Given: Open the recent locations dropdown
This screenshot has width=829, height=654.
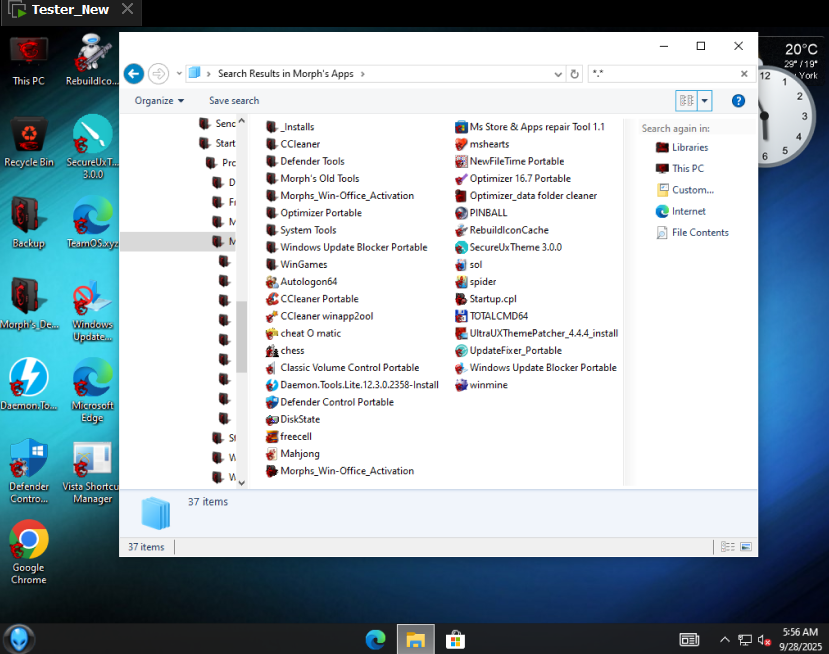Looking at the screenshot, I should (177, 74).
